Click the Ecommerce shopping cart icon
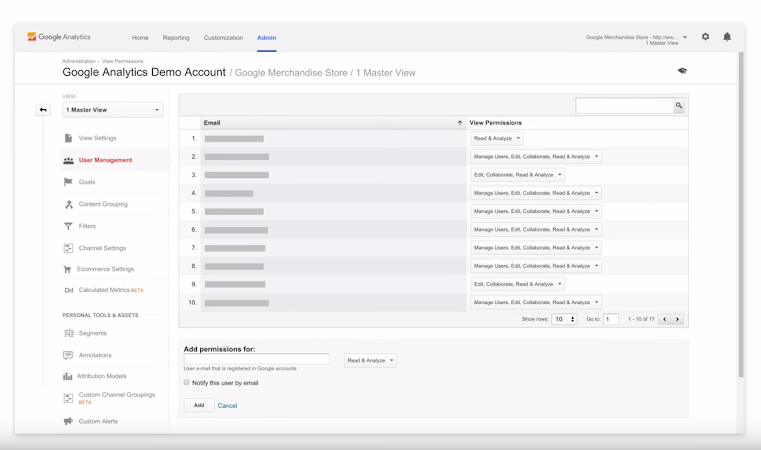The height and width of the screenshot is (450, 761). tap(67, 269)
